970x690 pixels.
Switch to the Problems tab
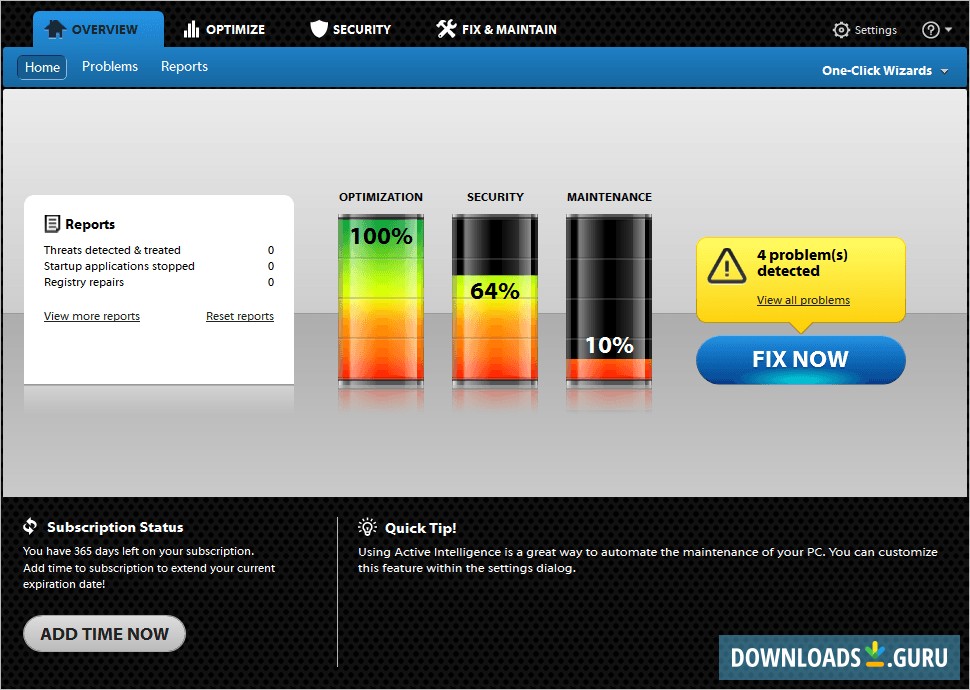pyautogui.click(x=110, y=66)
